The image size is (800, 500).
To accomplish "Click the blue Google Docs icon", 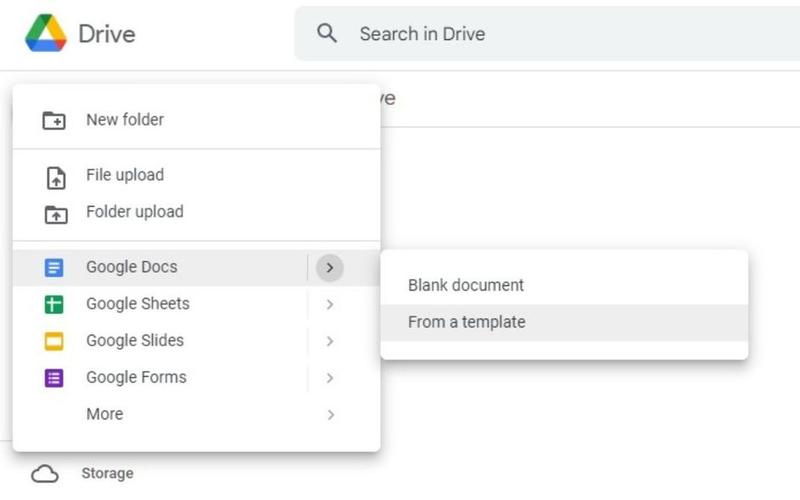I will [54, 267].
